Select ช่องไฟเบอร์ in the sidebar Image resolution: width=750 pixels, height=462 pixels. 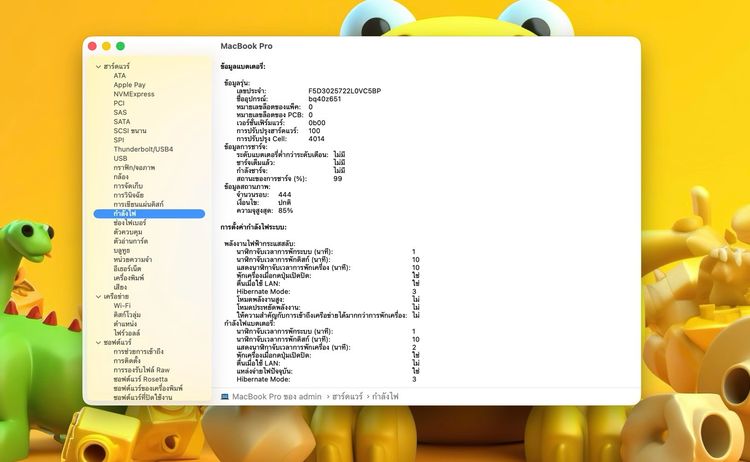point(130,223)
